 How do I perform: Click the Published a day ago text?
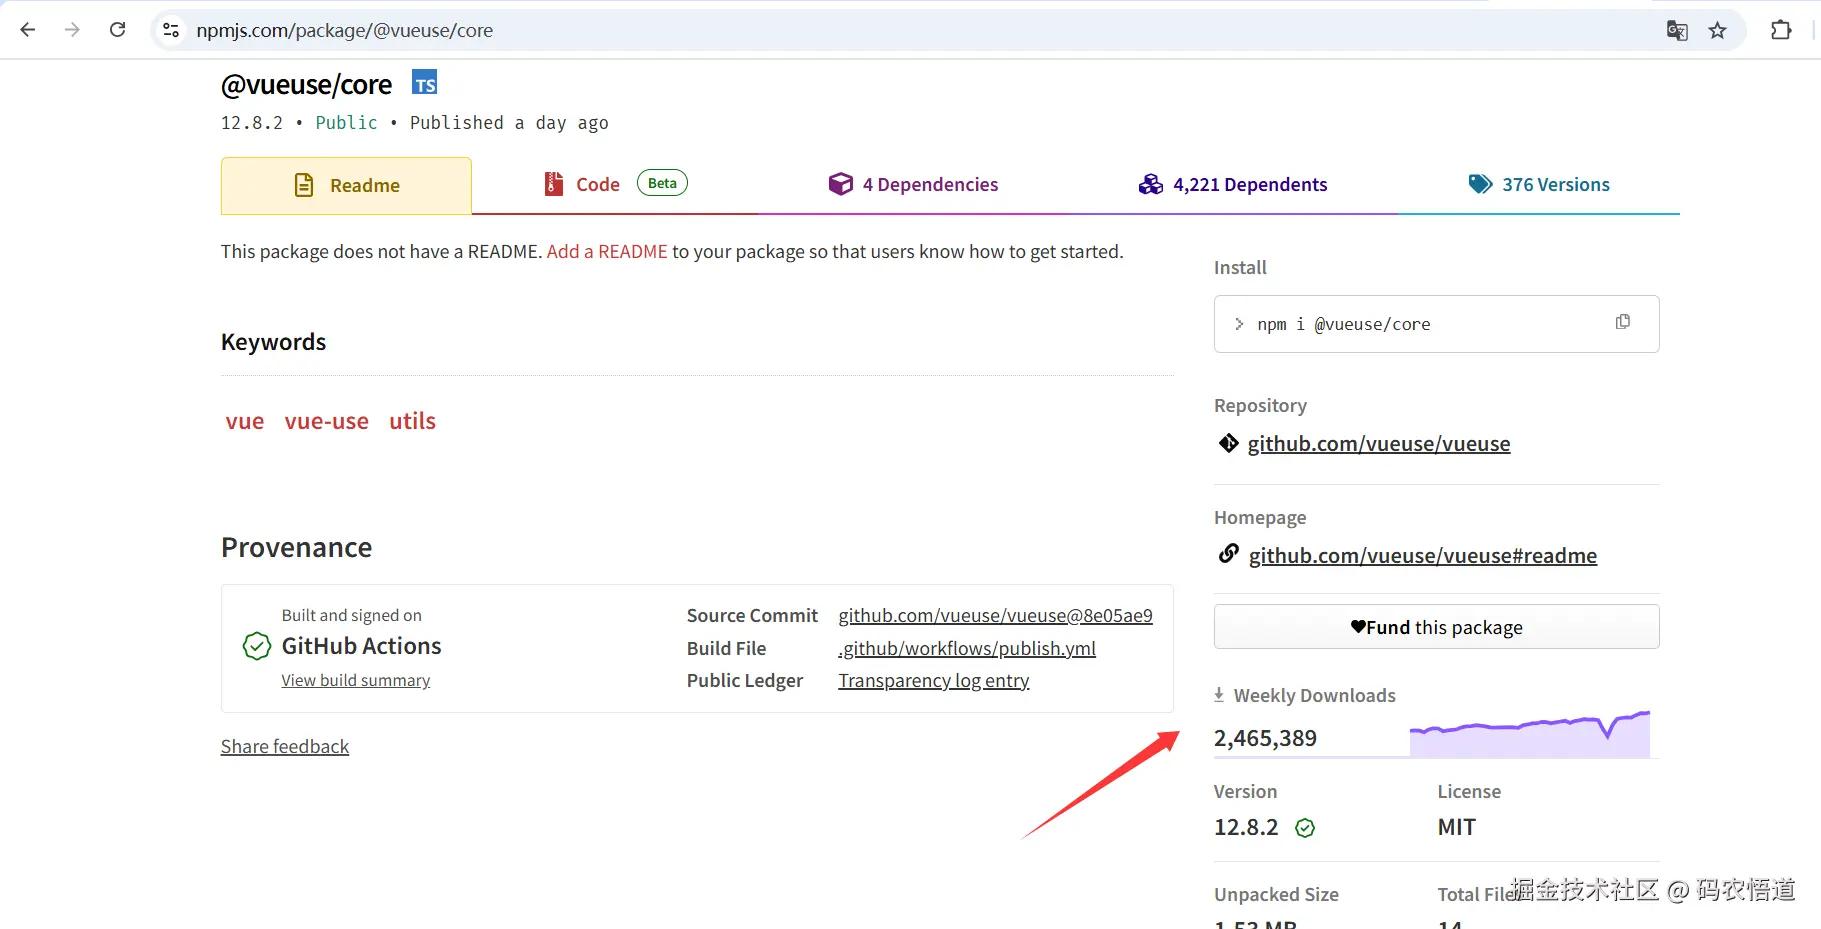[509, 123]
